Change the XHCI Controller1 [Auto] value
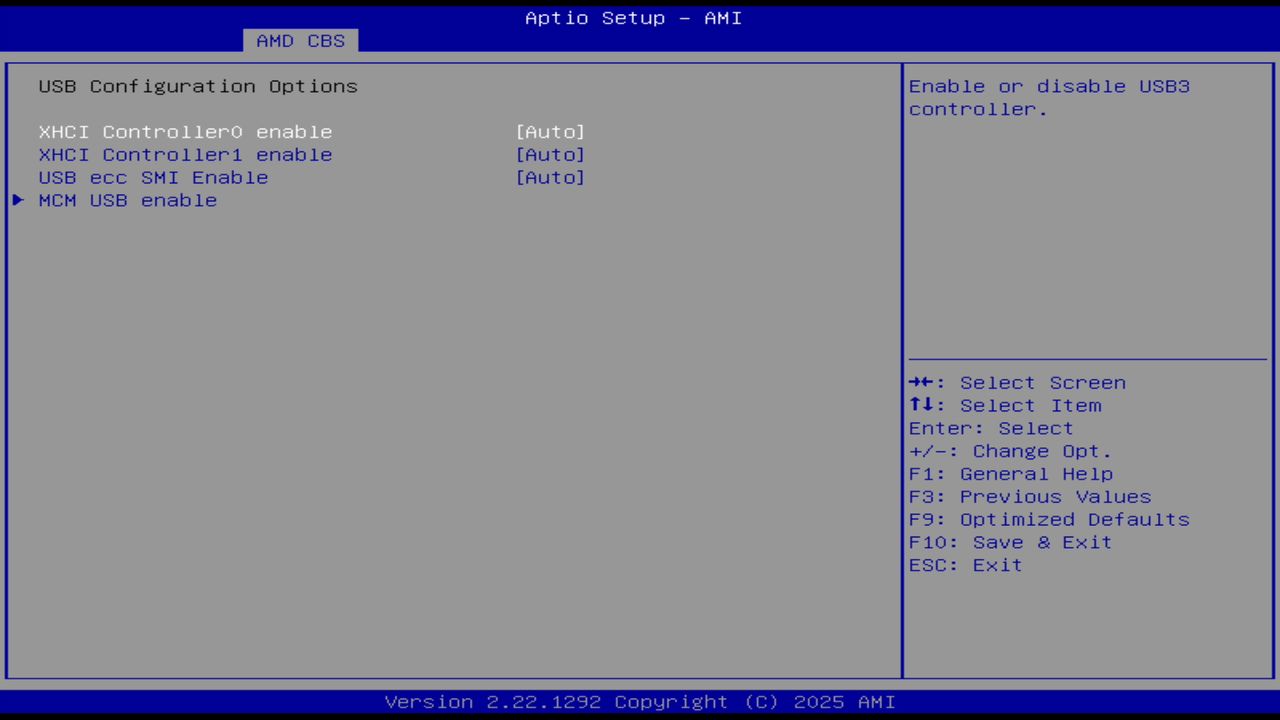Screen dimensions: 1280x720 pos(550,155)
